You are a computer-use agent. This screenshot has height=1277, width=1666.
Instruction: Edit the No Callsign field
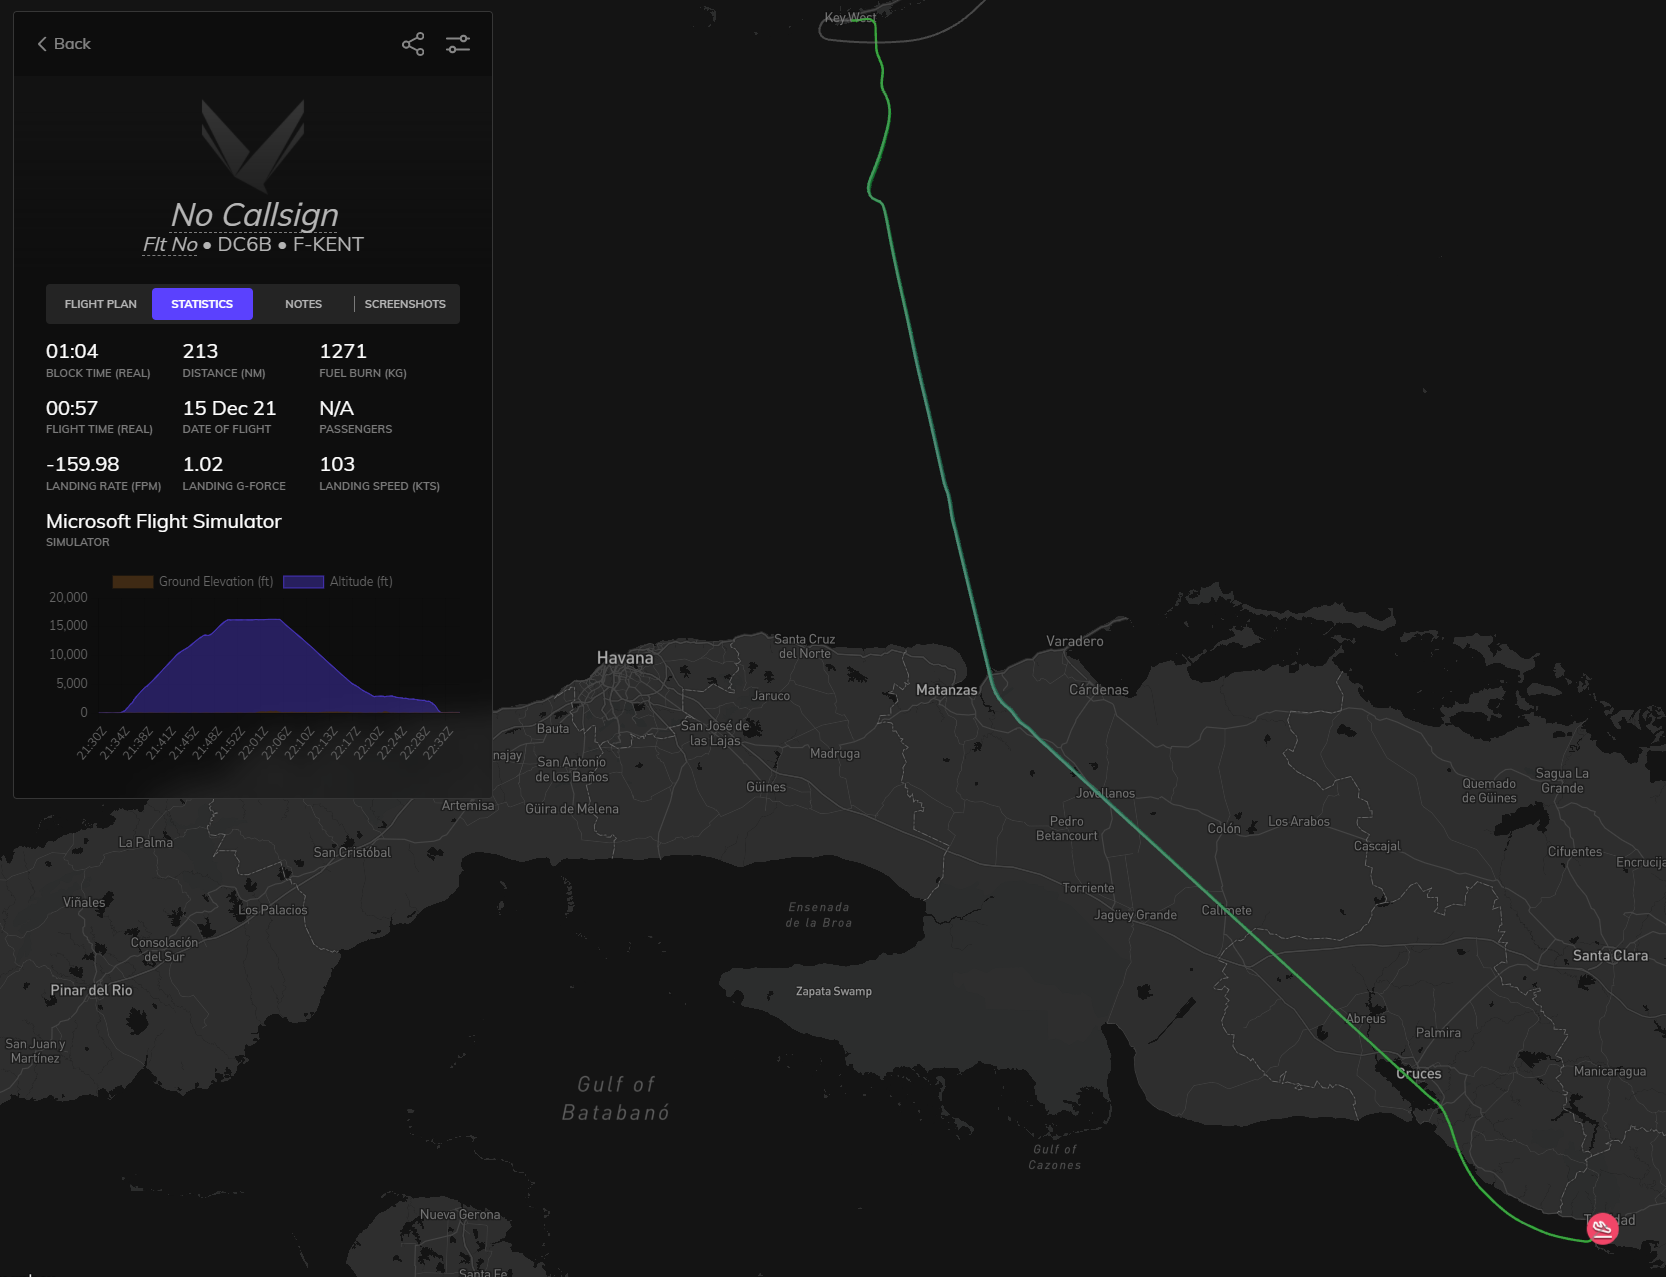[x=254, y=214]
